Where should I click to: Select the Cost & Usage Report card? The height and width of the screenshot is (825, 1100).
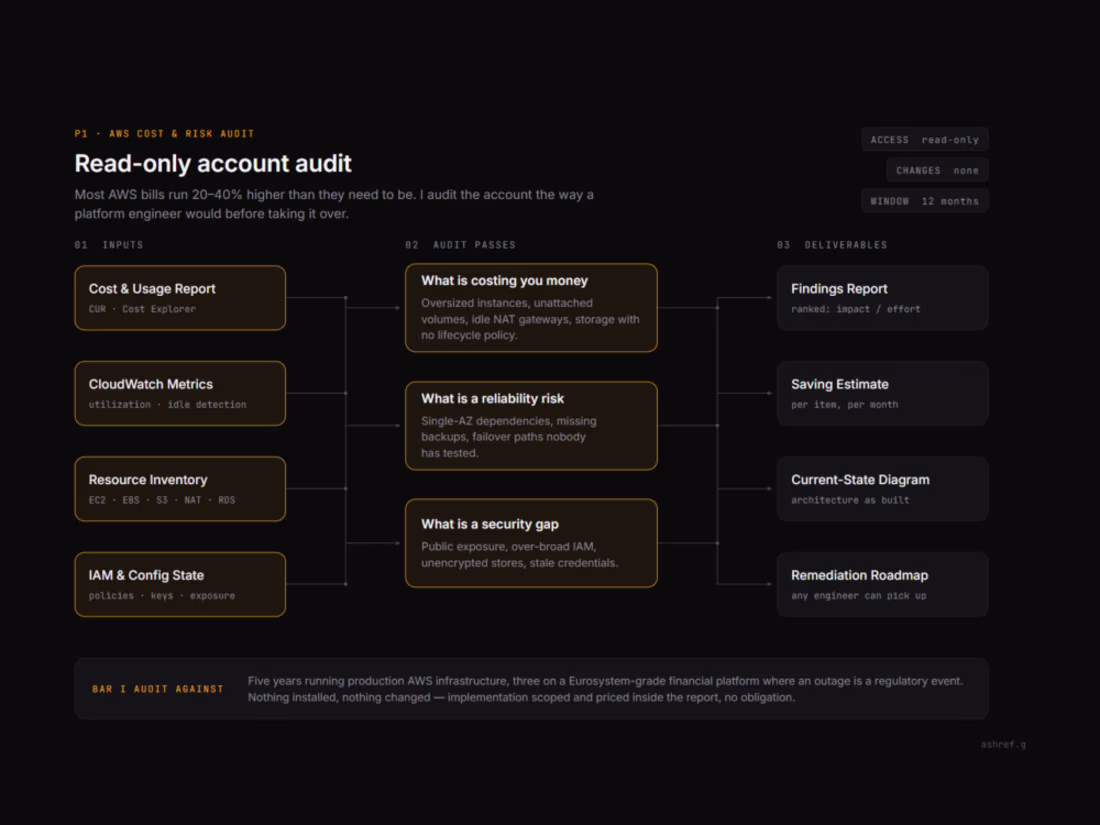(x=180, y=297)
